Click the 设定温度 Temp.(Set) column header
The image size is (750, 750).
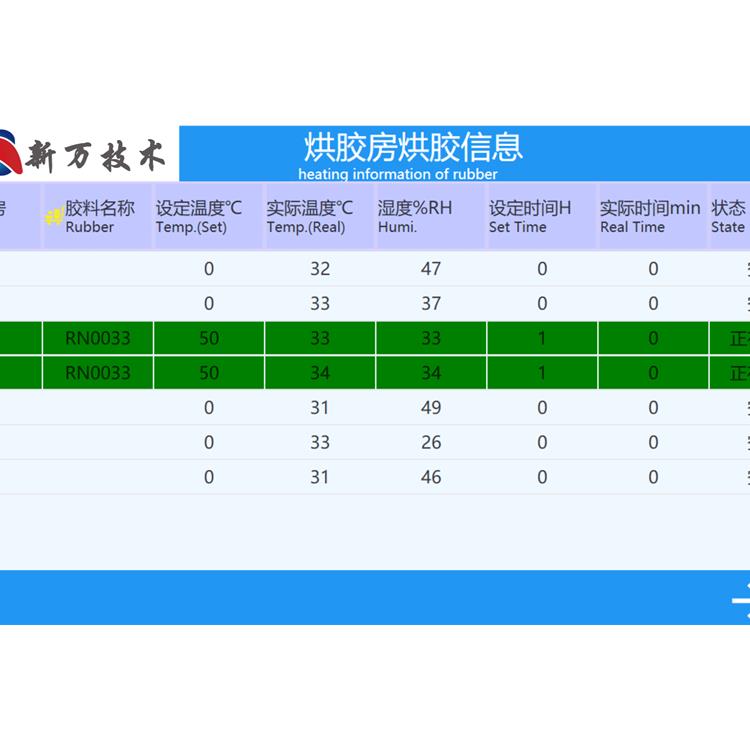209,216
